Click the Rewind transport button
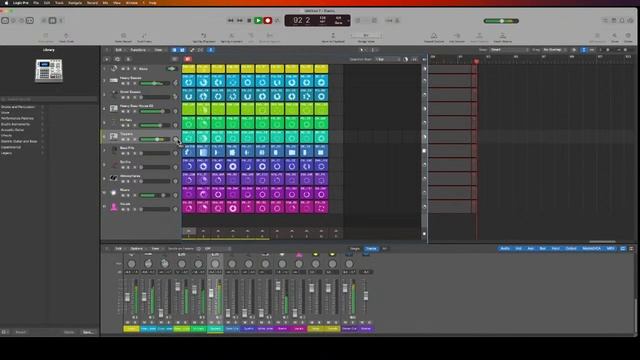 click(231, 20)
